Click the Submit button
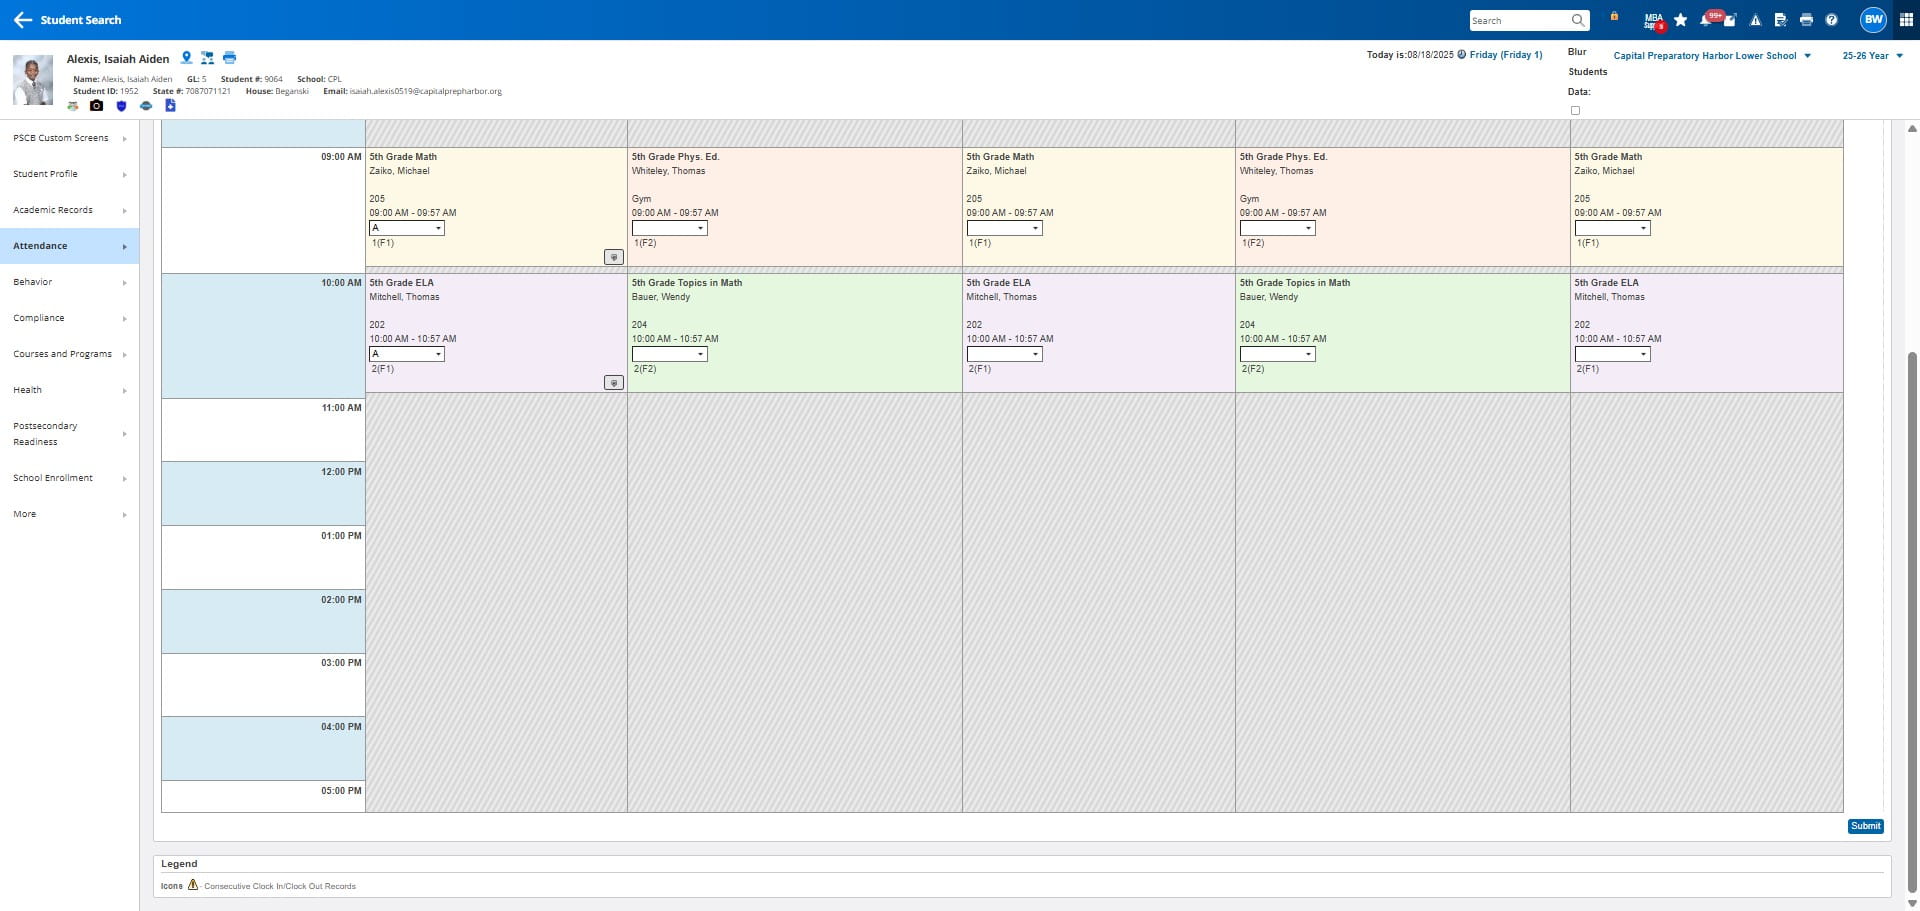 1865,826
